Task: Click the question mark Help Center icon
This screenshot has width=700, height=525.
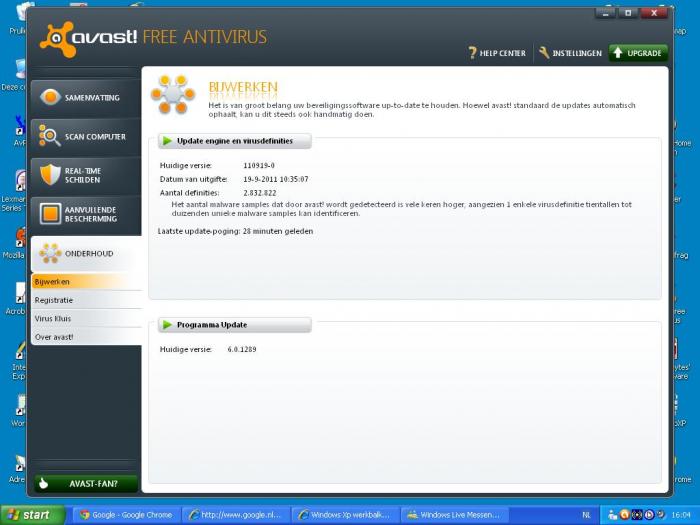Action: 472,53
